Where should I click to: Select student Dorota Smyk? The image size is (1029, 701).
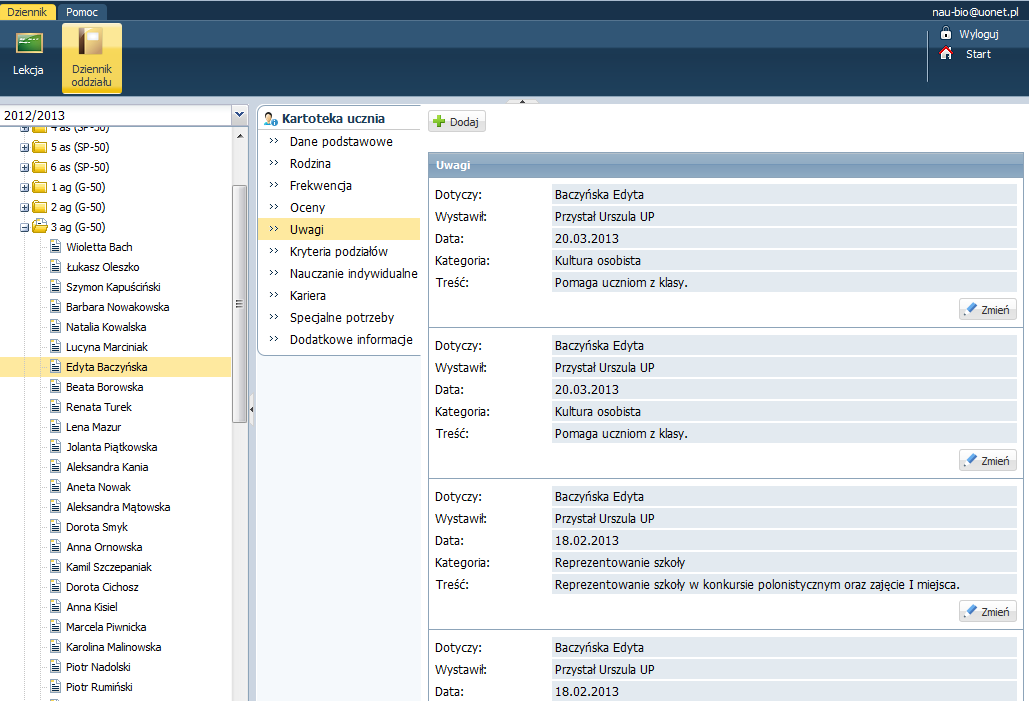[x=97, y=527]
